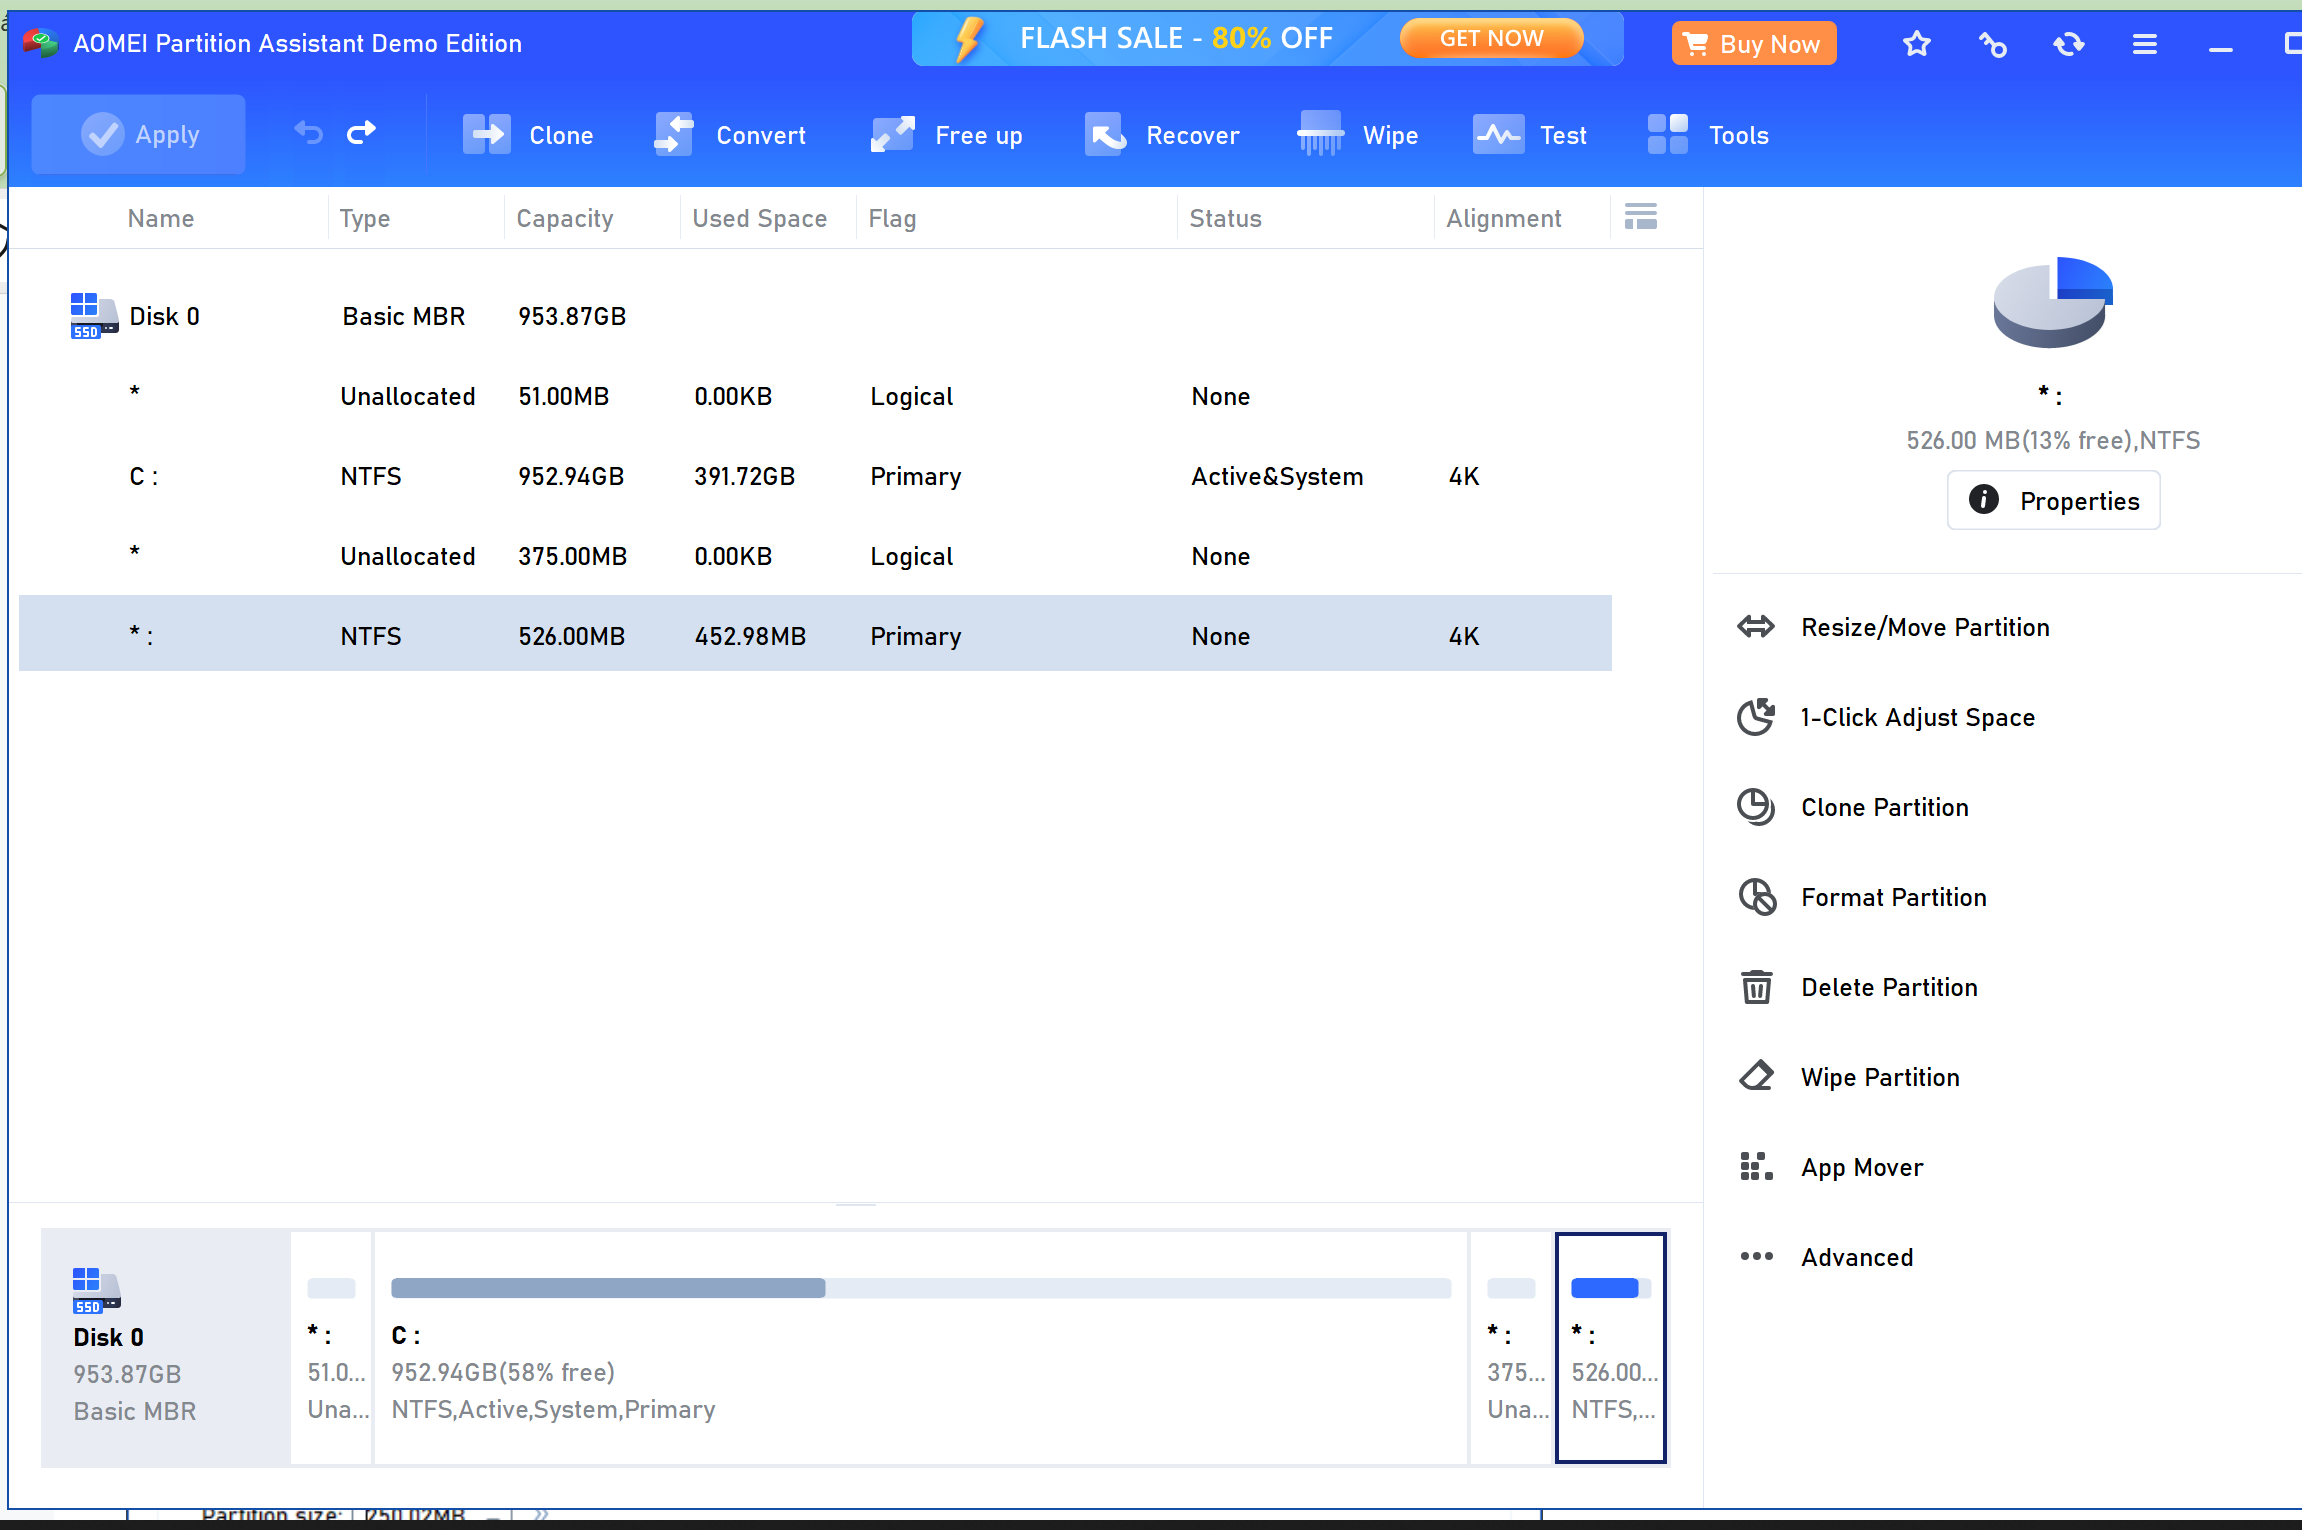Image resolution: width=2302 pixels, height=1530 pixels.
Task: Open the Wipe menu
Action: pyautogui.click(x=1358, y=135)
